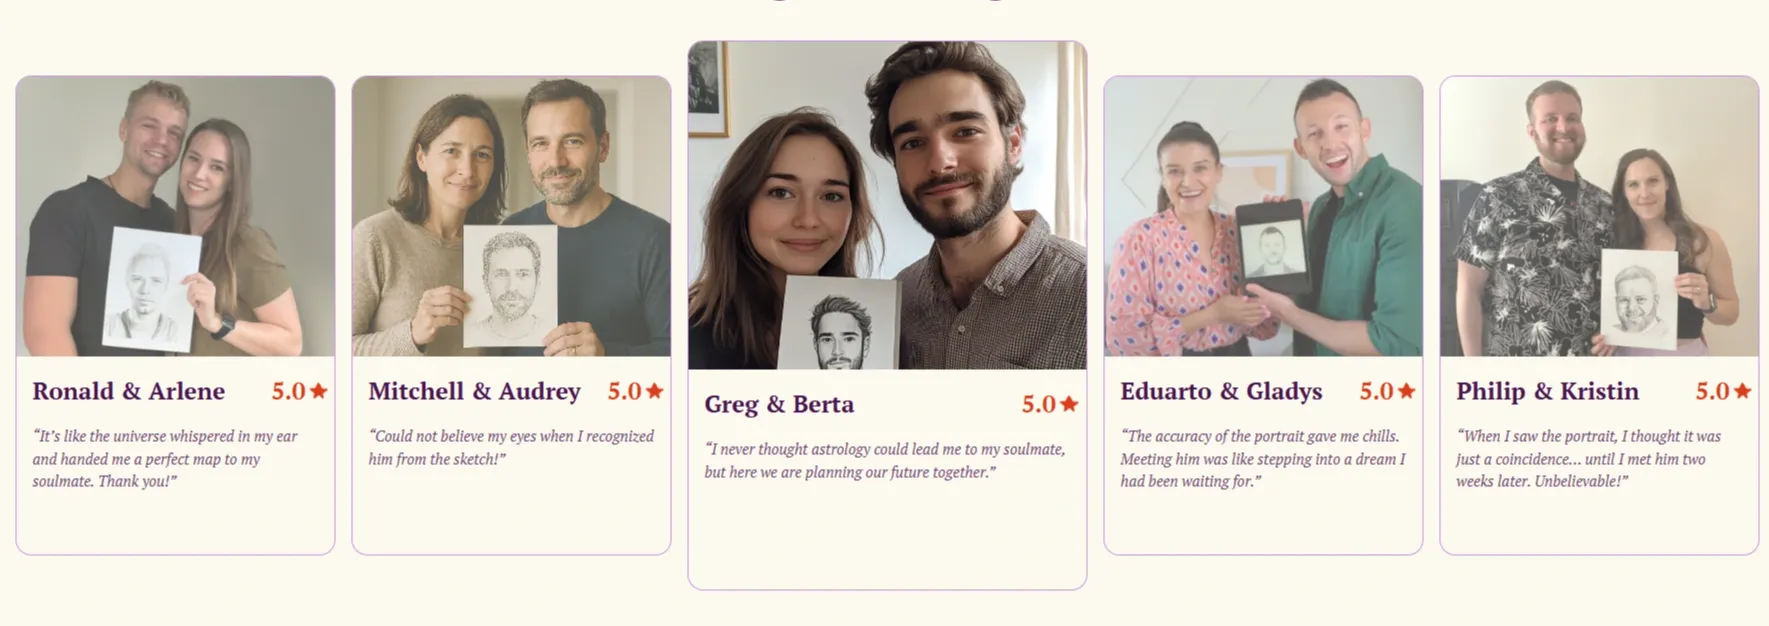Select the Mitchell & Audrey name heading
1769x626 pixels.
click(474, 391)
